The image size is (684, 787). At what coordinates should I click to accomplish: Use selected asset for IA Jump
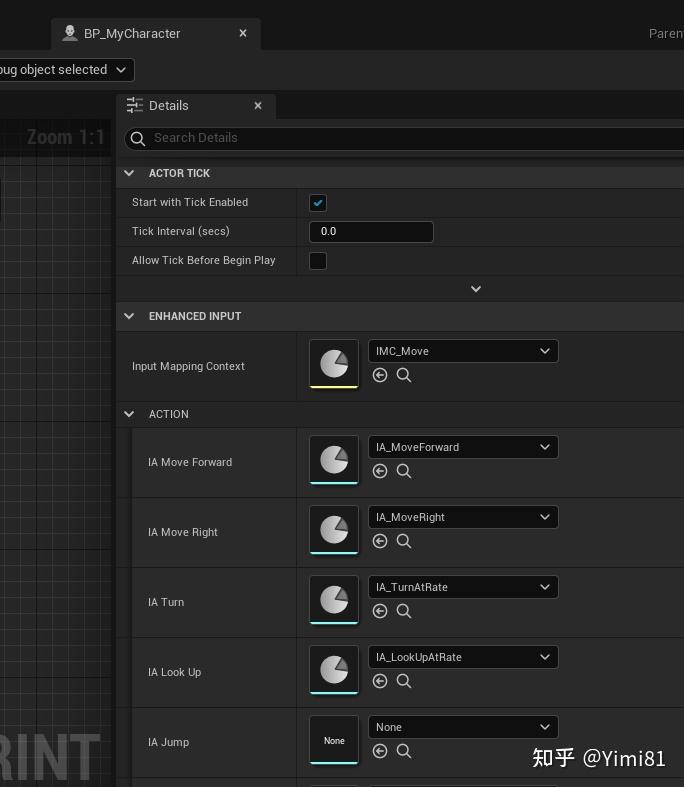(x=380, y=751)
